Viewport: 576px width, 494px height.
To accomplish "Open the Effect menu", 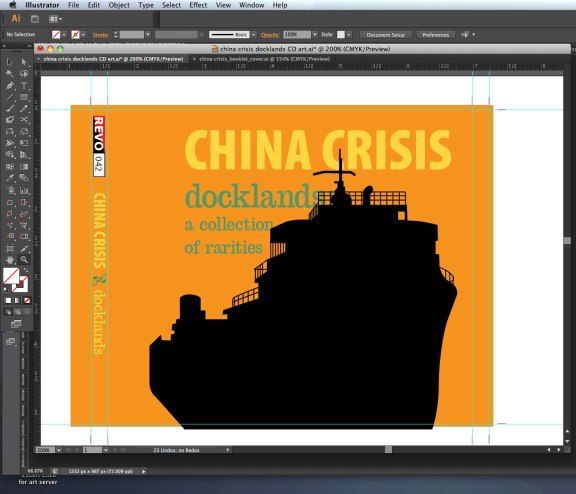I will point(198,5).
